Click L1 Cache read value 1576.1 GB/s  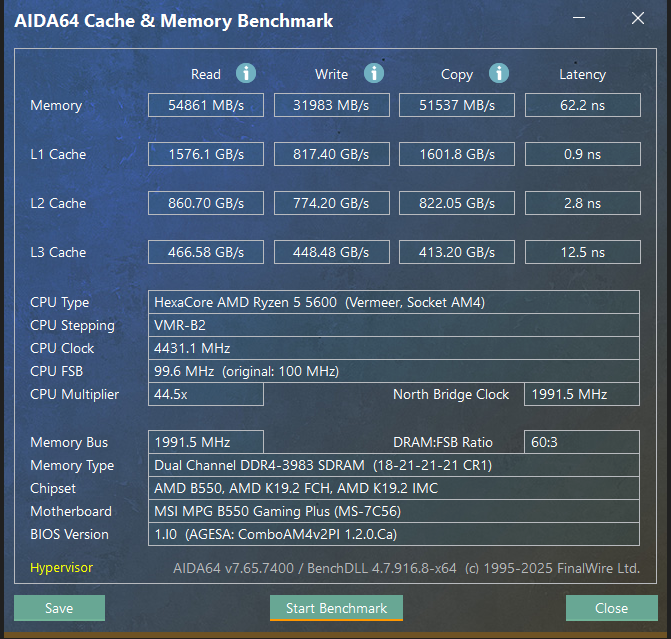206,154
